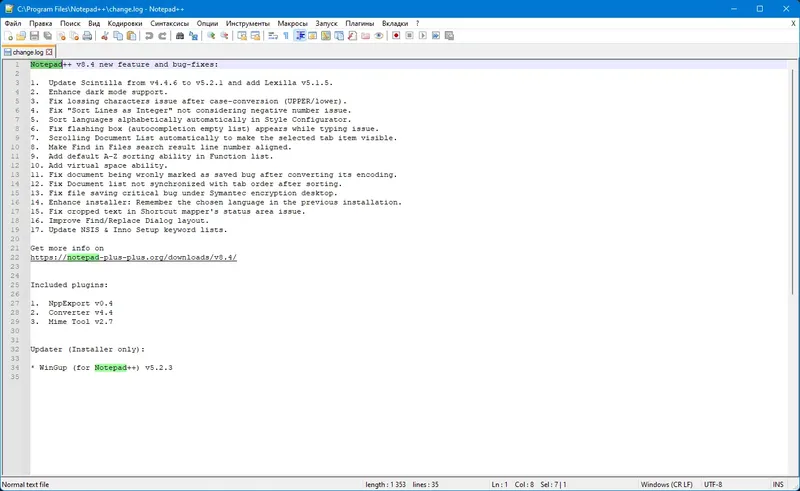Viewport: 800px width, 491px height.
Task: Open the Кодировки menu
Action: [x=124, y=23]
